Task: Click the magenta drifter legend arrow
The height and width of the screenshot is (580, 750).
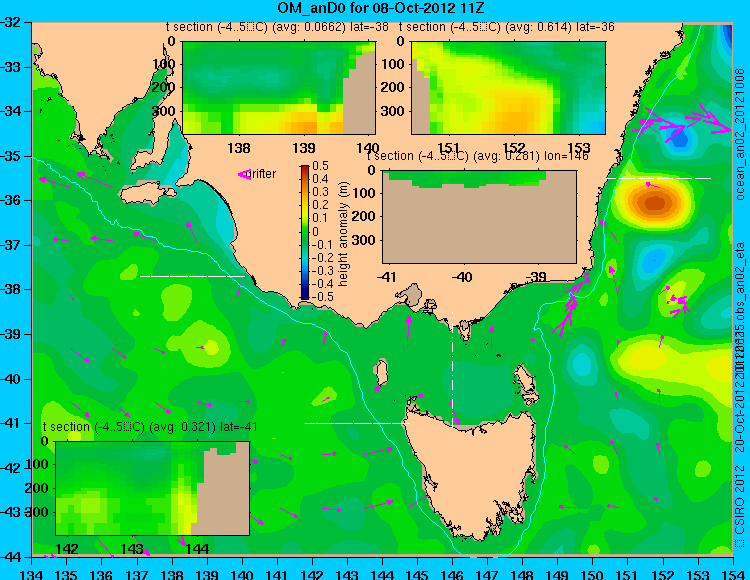Action: pyautogui.click(x=244, y=175)
